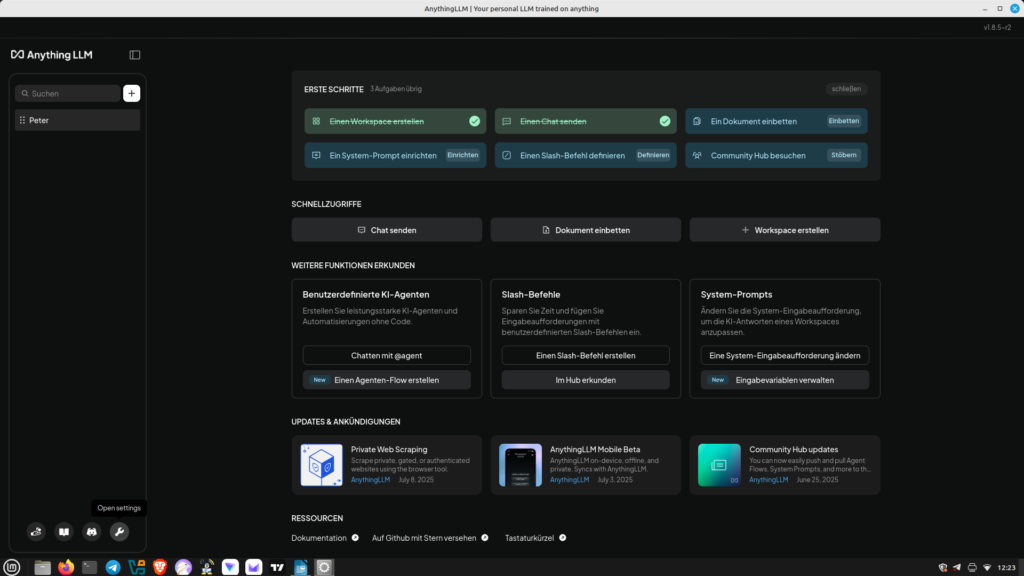
Task: Open the Linux Mint start menu
Action: (x=12, y=567)
